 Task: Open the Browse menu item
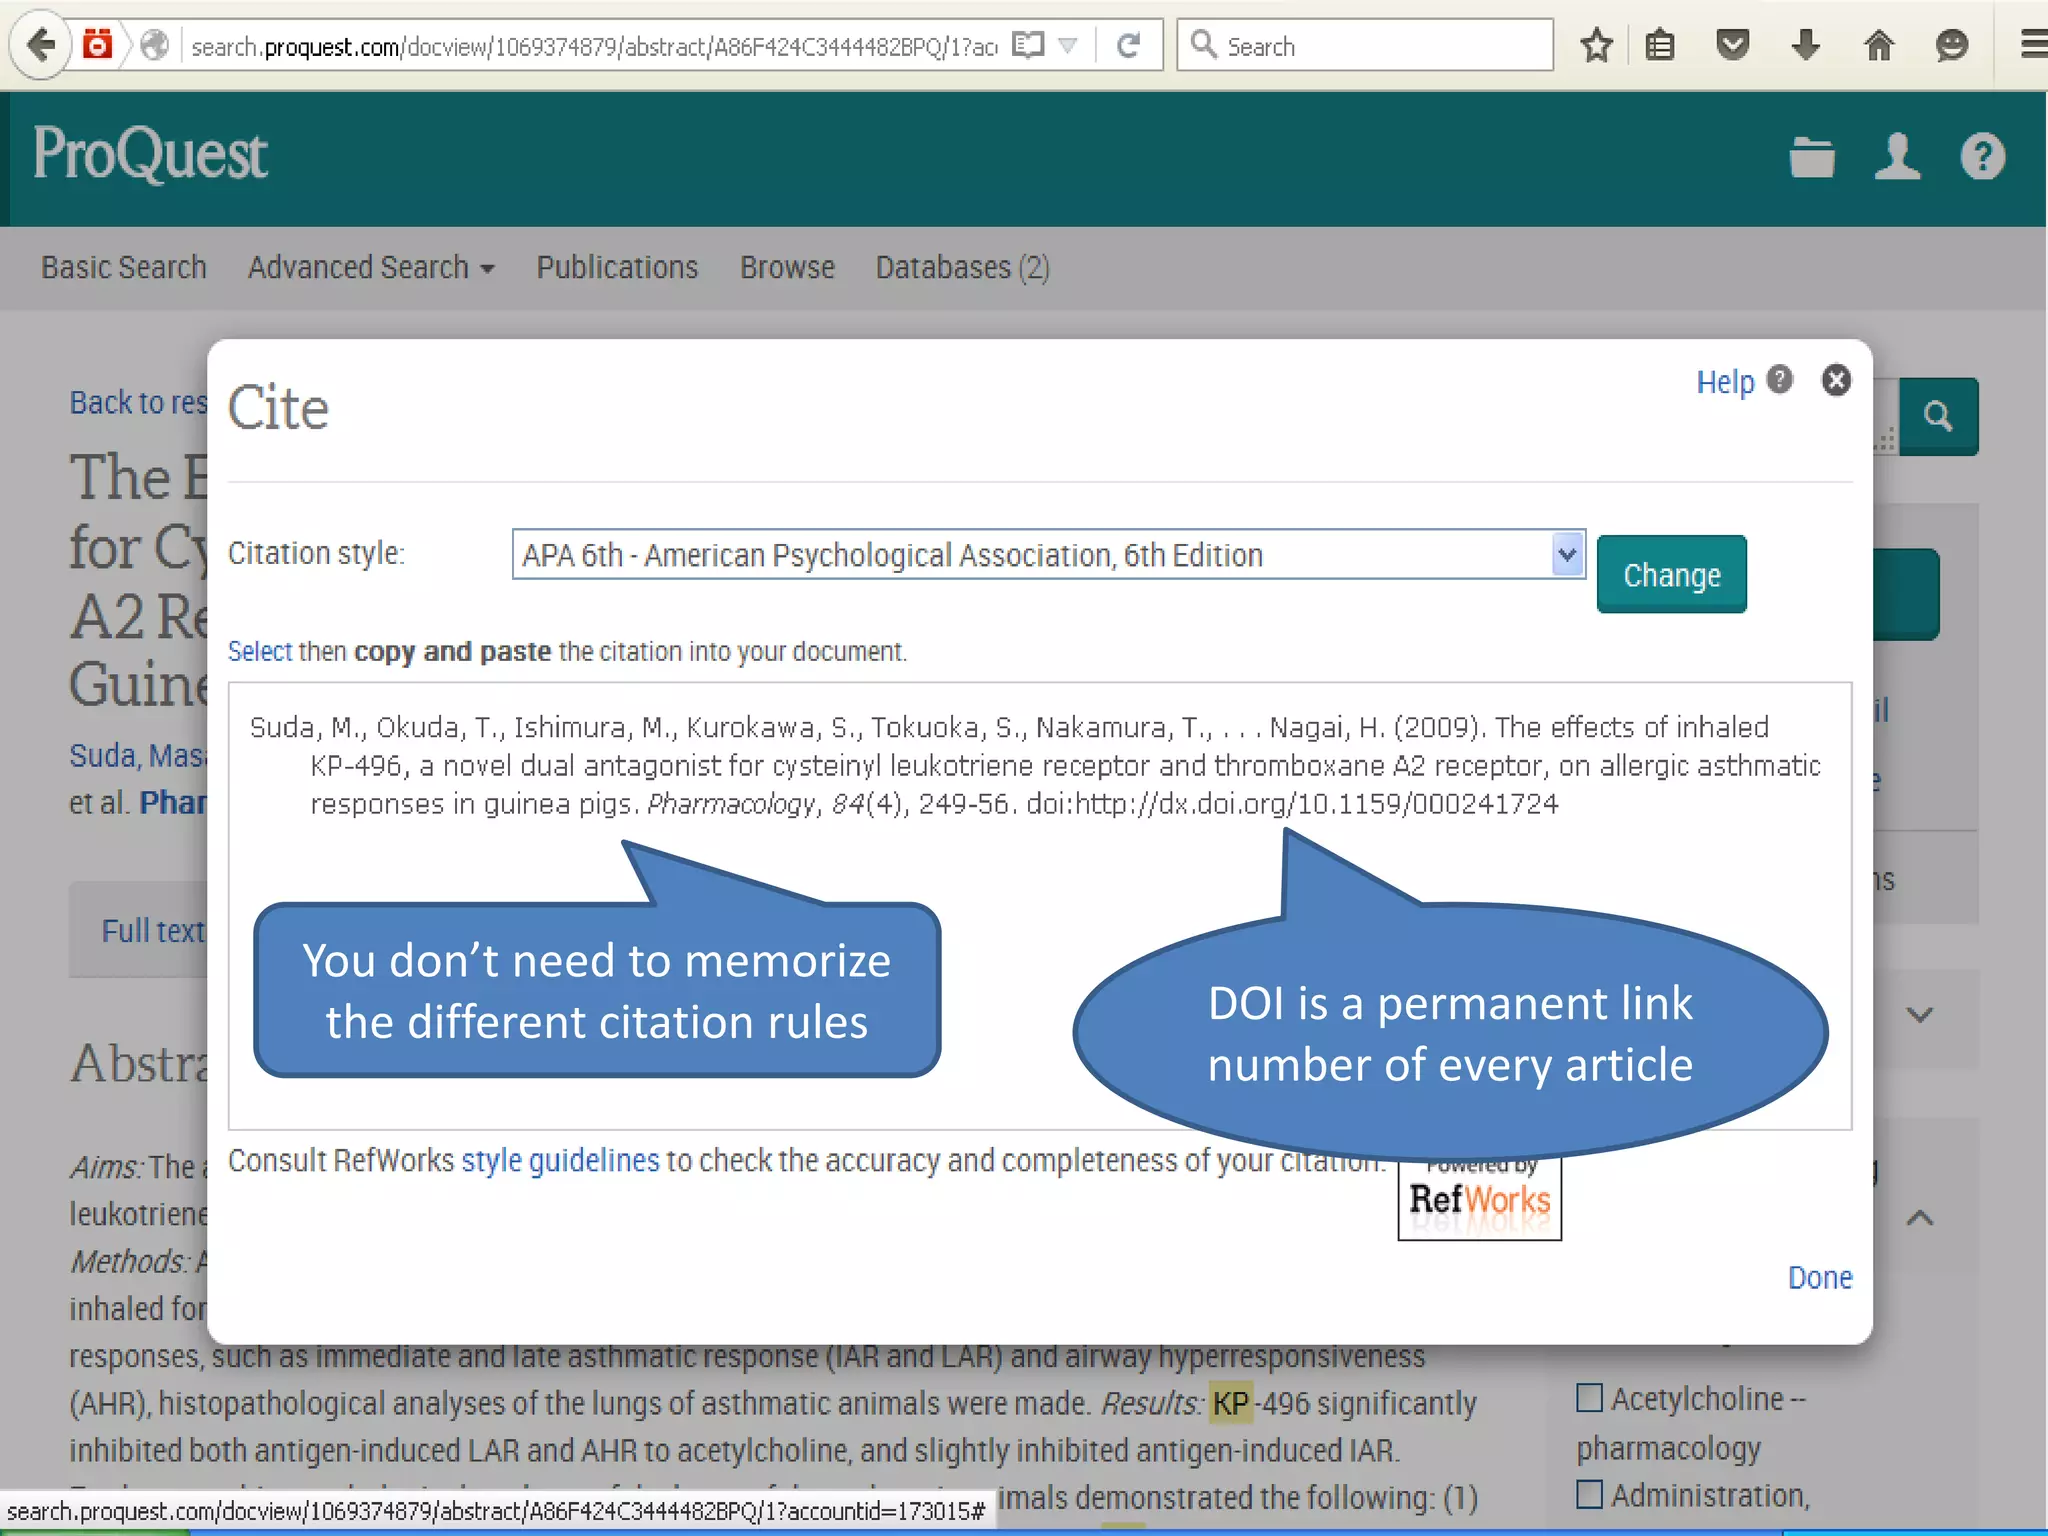click(787, 267)
